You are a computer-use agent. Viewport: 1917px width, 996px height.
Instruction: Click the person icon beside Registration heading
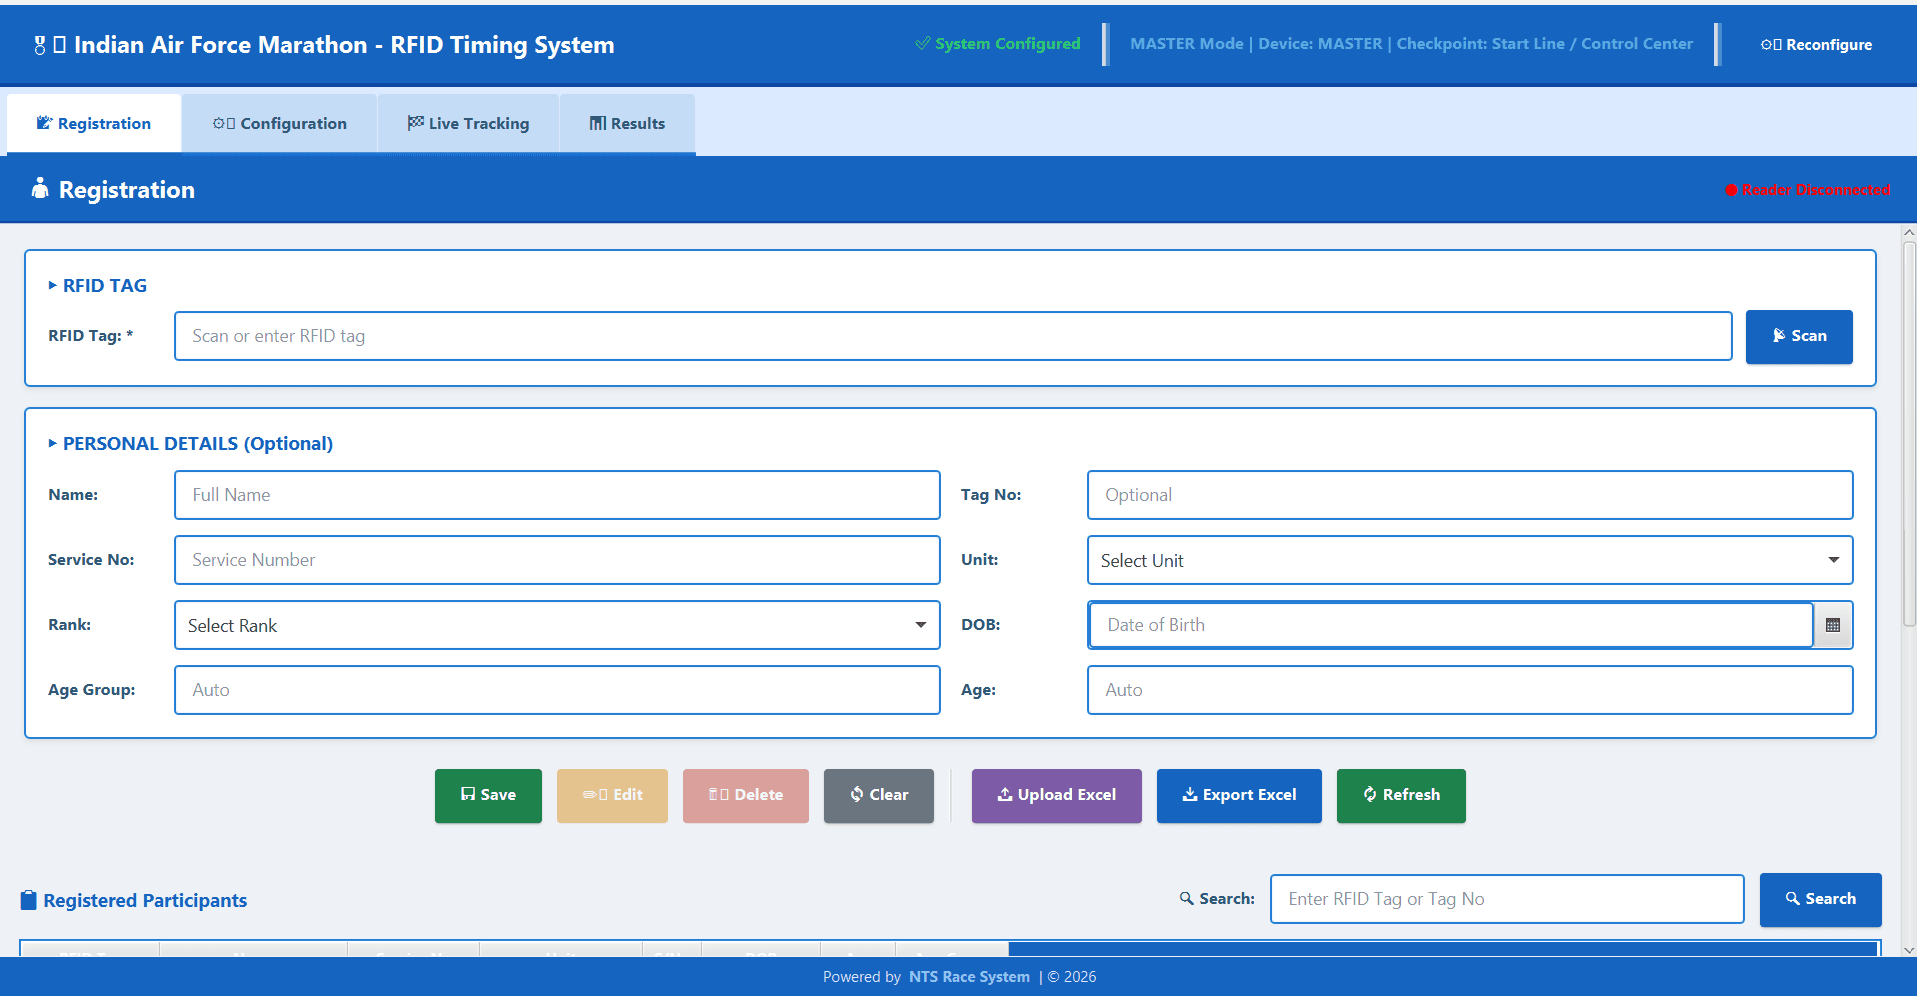click(40, 188)
